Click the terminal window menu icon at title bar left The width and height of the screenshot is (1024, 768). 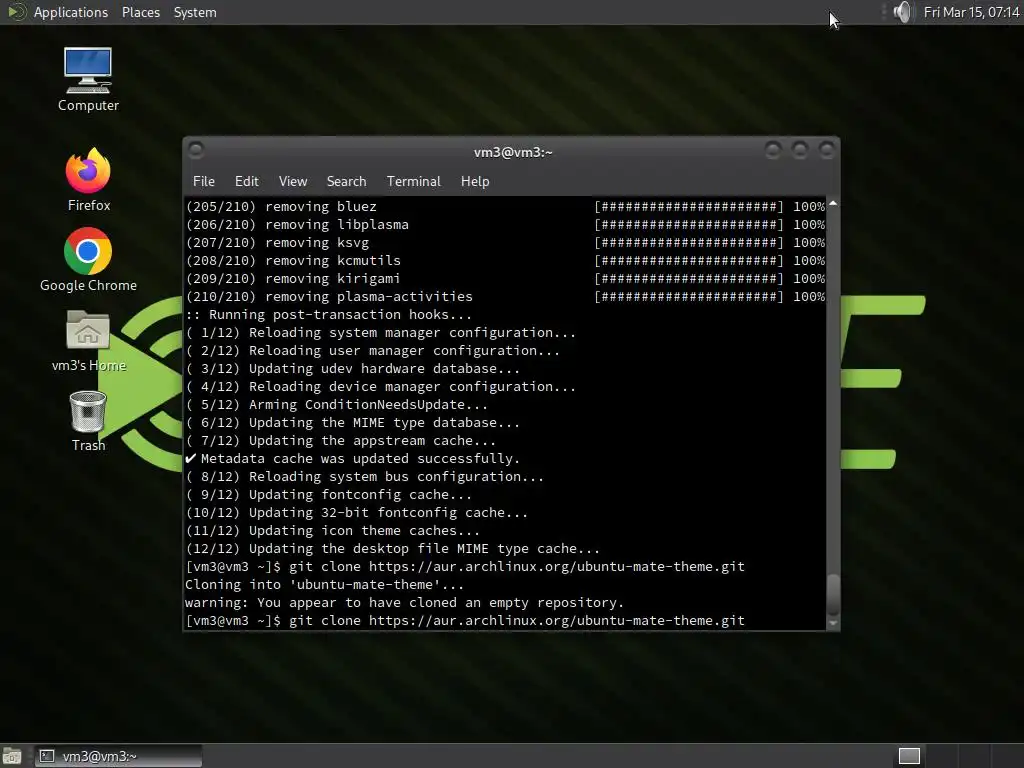[196, 151]
